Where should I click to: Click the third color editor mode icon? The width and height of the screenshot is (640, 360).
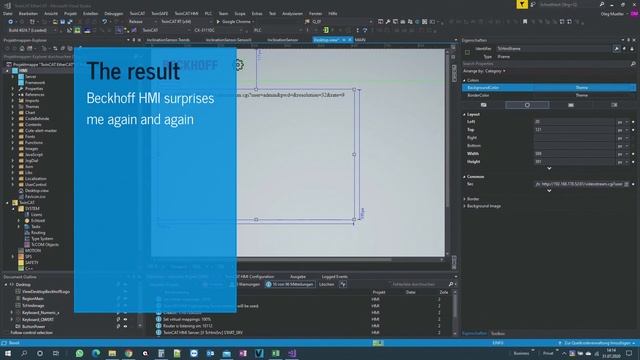click(x=571, y=105)
